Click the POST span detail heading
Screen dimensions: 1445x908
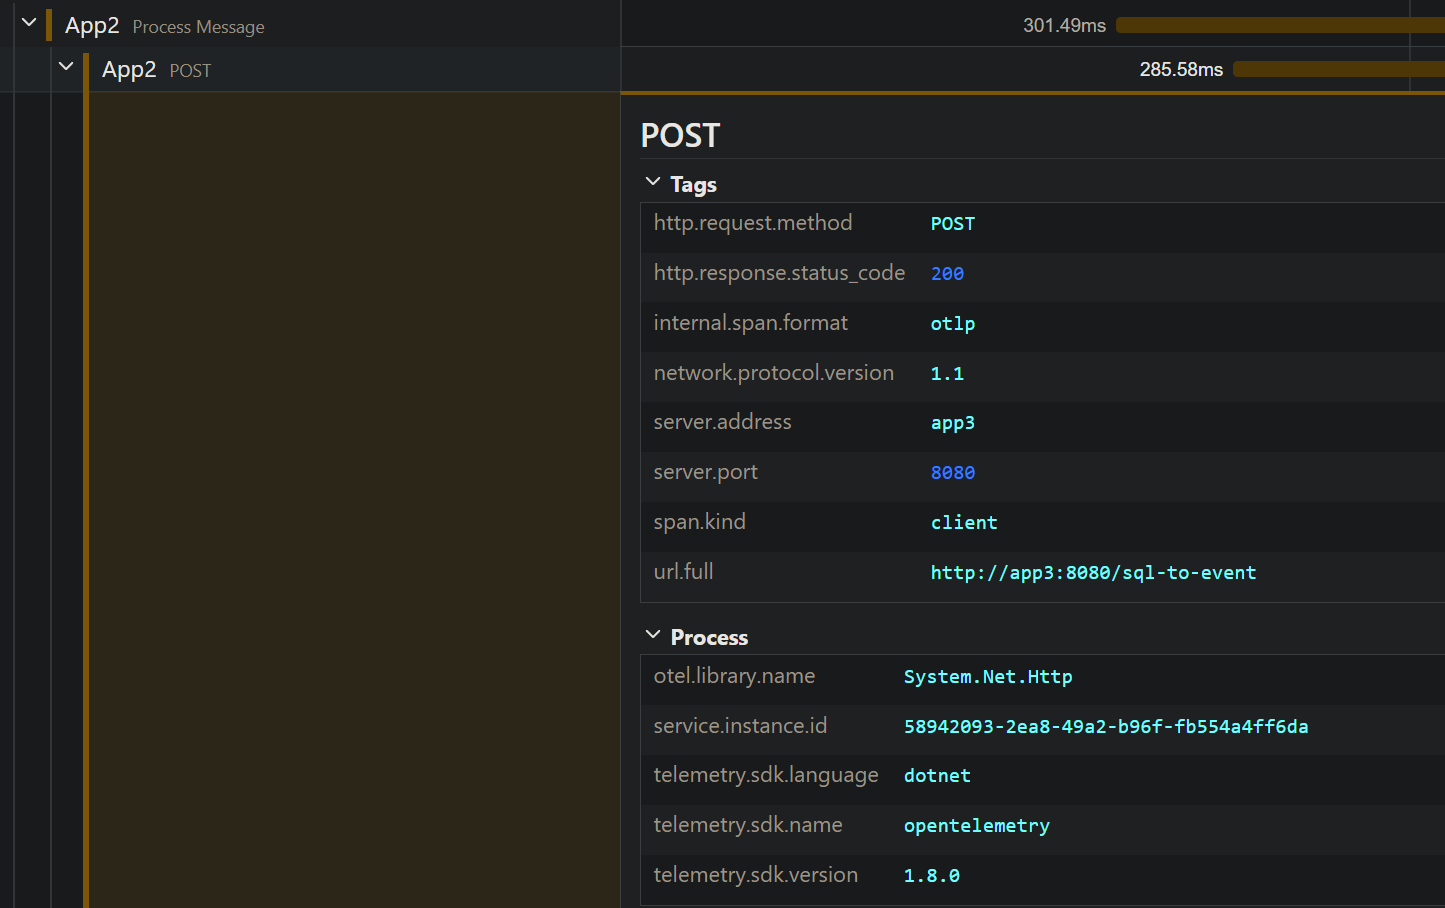point(680,136)
